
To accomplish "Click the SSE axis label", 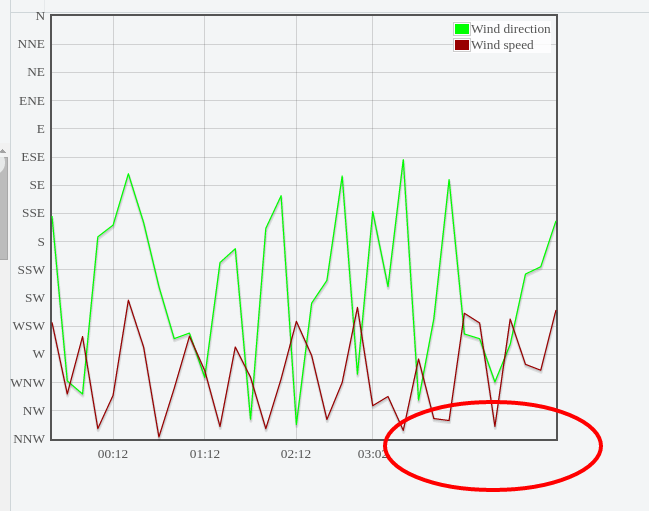I will pyautogui.click(x=34, y=214).
